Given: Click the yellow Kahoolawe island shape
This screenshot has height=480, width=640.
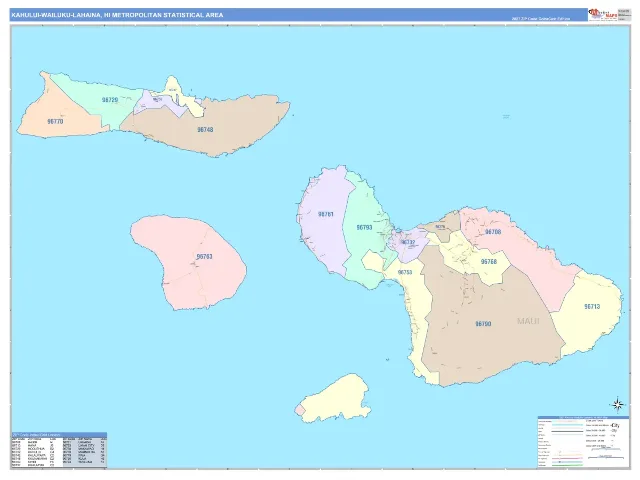Looking at the screenshot, I should click(337, 398).
